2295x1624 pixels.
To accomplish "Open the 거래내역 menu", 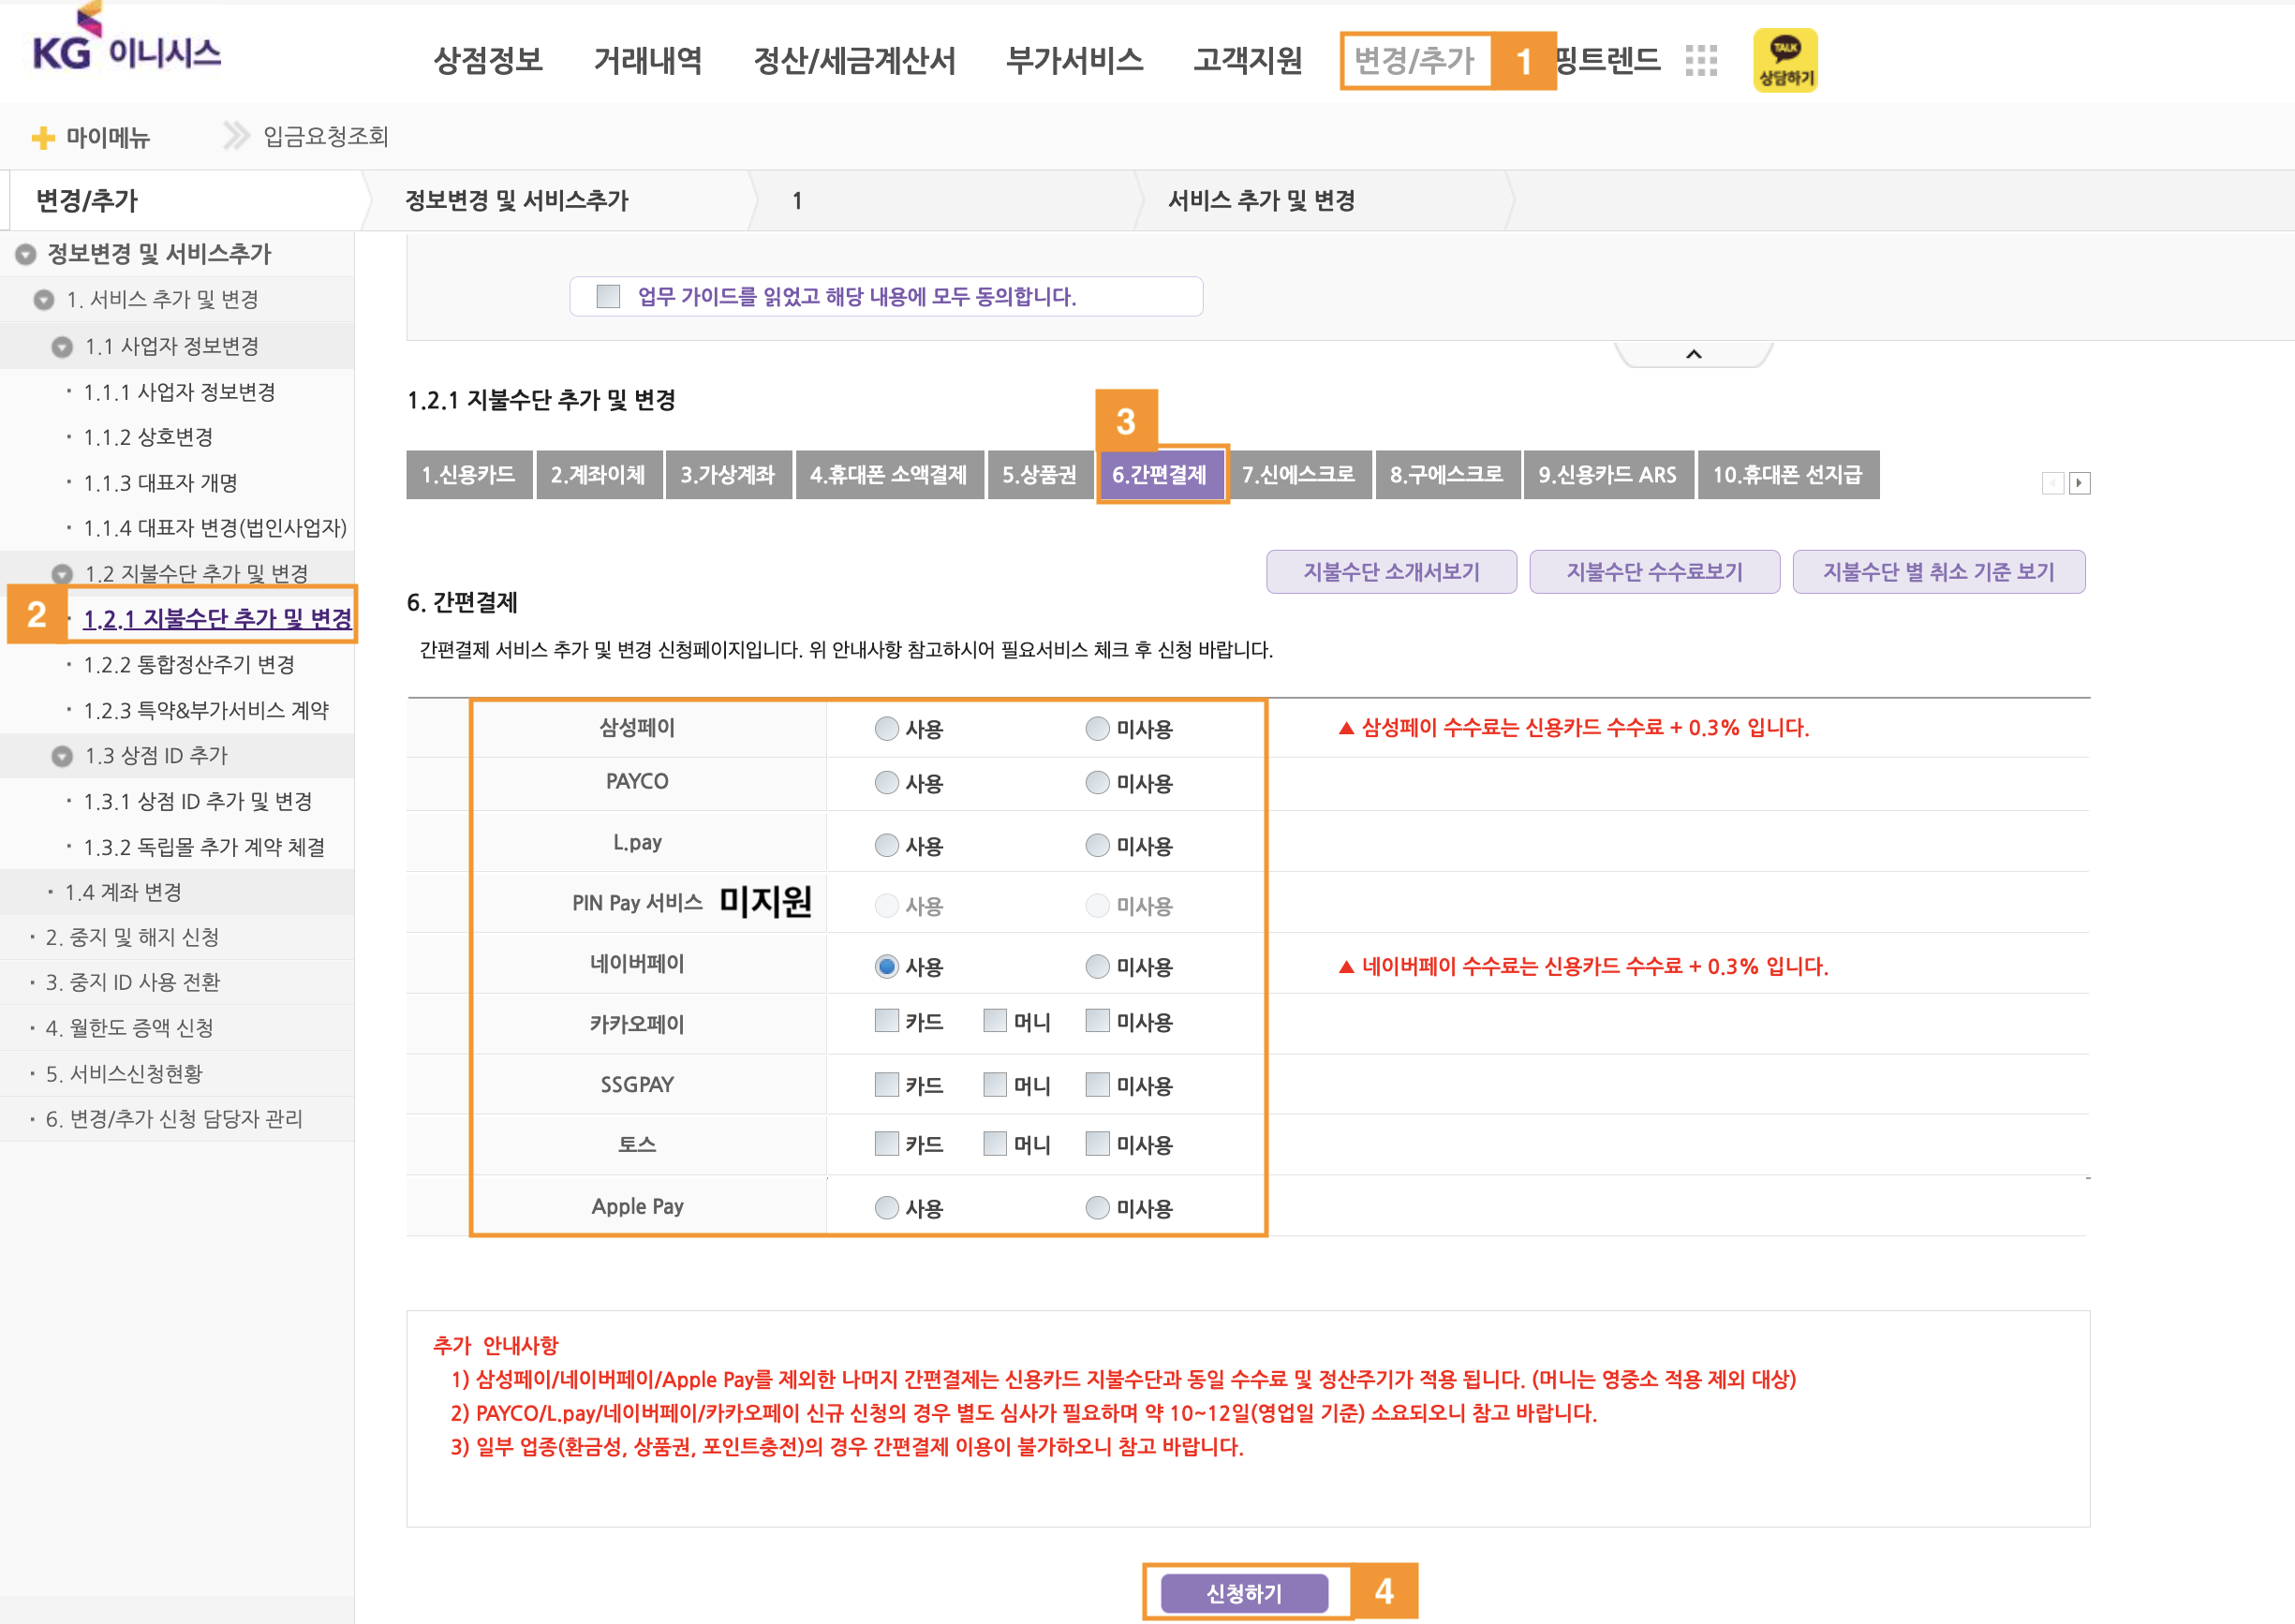I will pos(648,61).
